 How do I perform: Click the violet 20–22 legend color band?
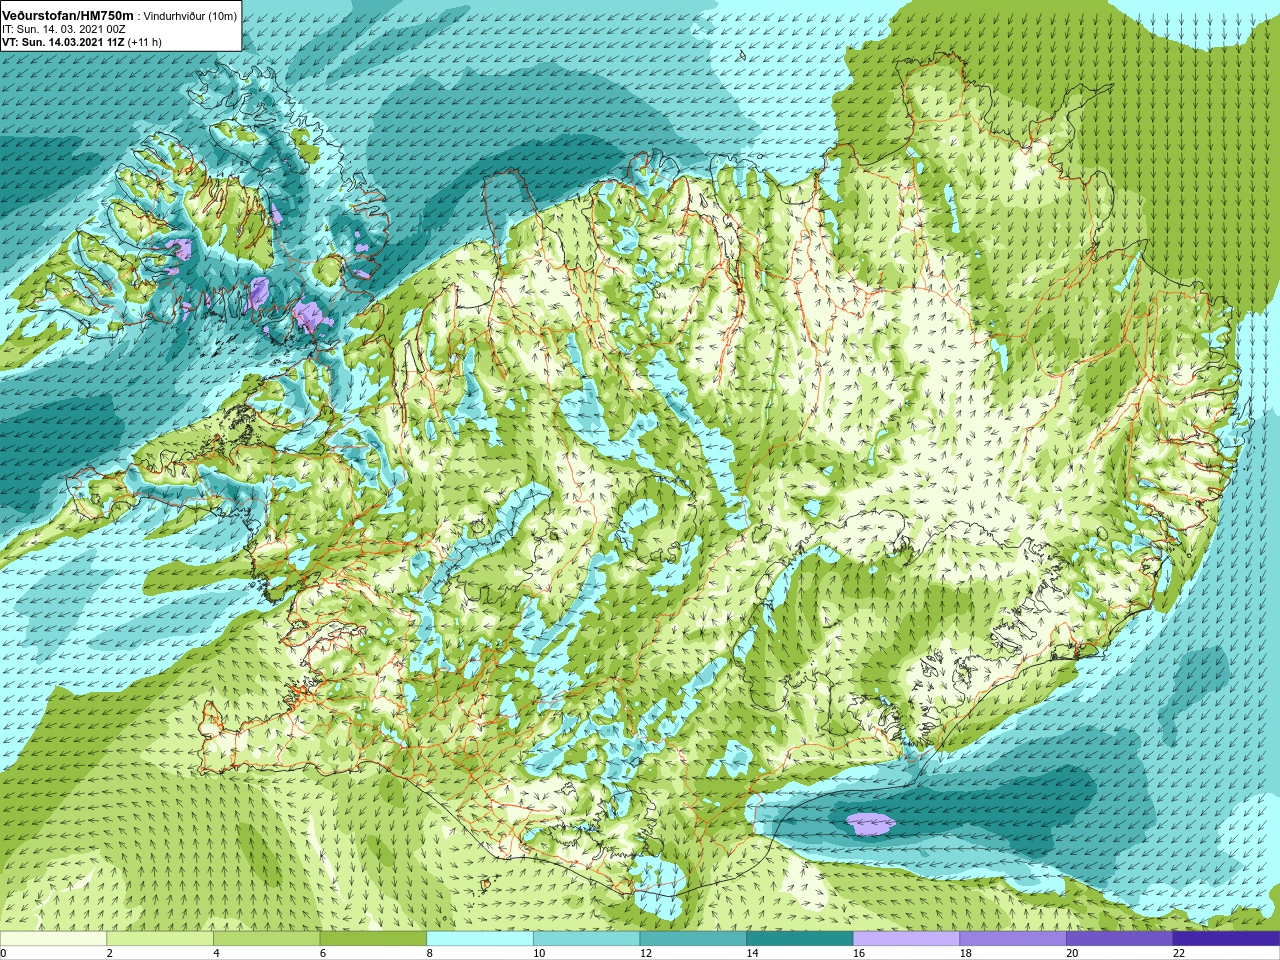click(x=1120, y=938)
